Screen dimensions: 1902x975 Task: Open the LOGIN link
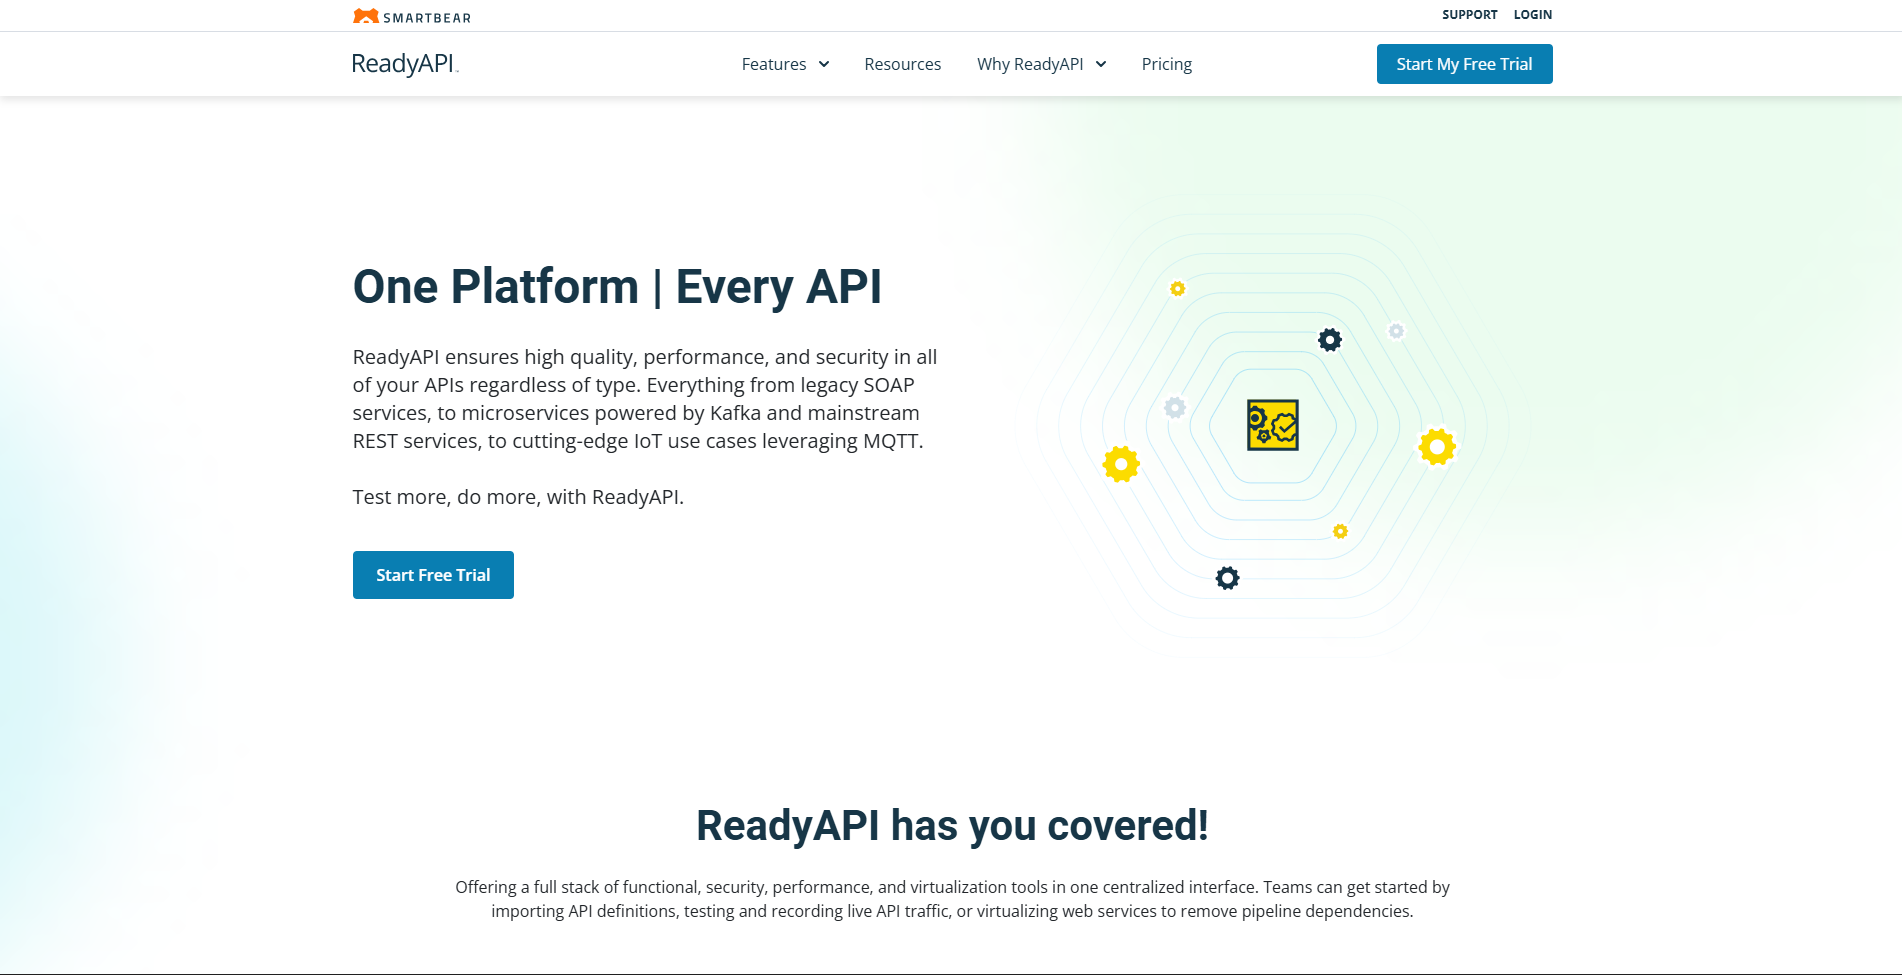pos(1533,15)
